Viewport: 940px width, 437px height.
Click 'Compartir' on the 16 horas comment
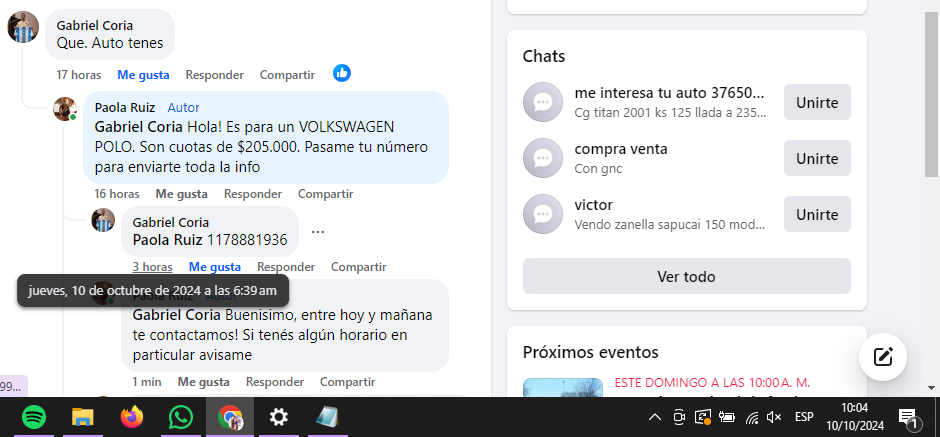tap(326, 194)
